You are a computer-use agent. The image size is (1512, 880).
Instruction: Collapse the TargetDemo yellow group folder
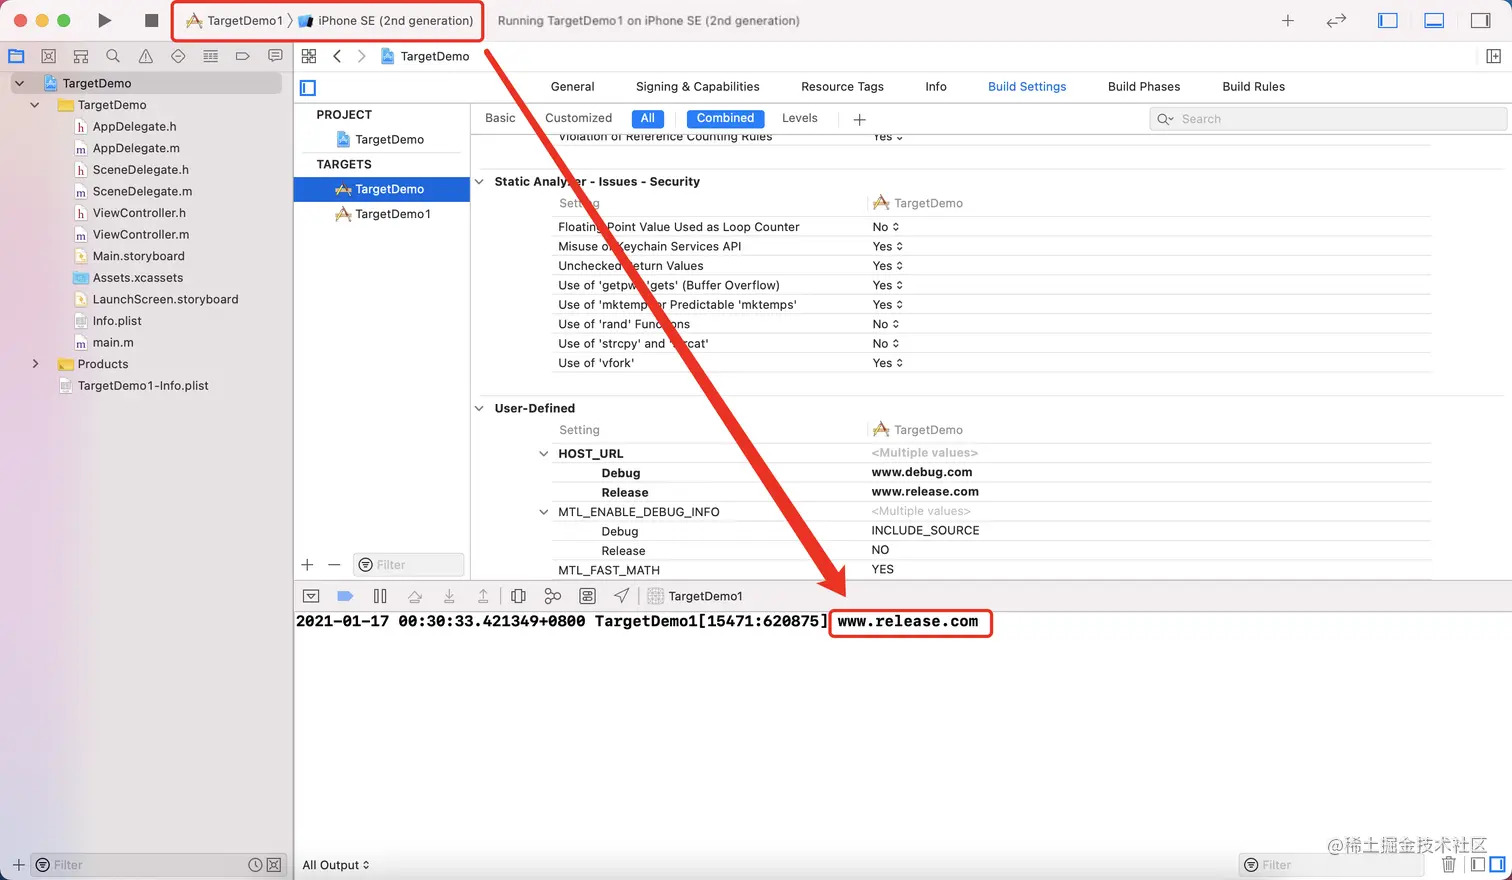click(x=35, y=105)
